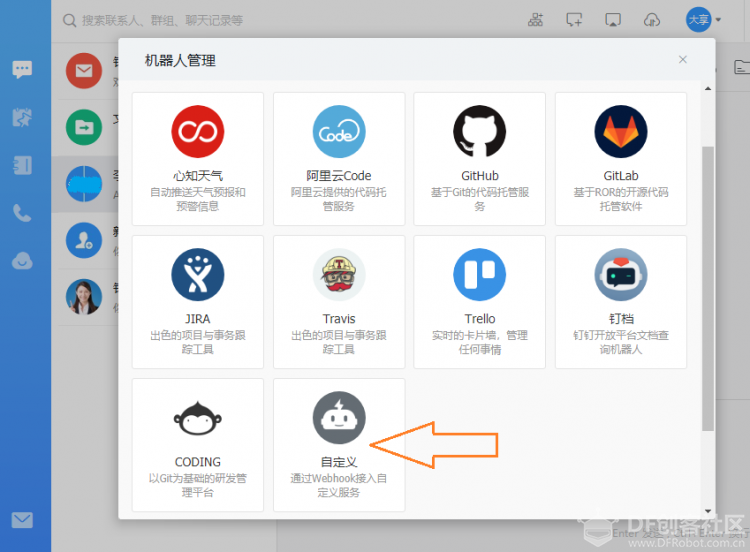Choose the CODING robot

pos(198,445)
